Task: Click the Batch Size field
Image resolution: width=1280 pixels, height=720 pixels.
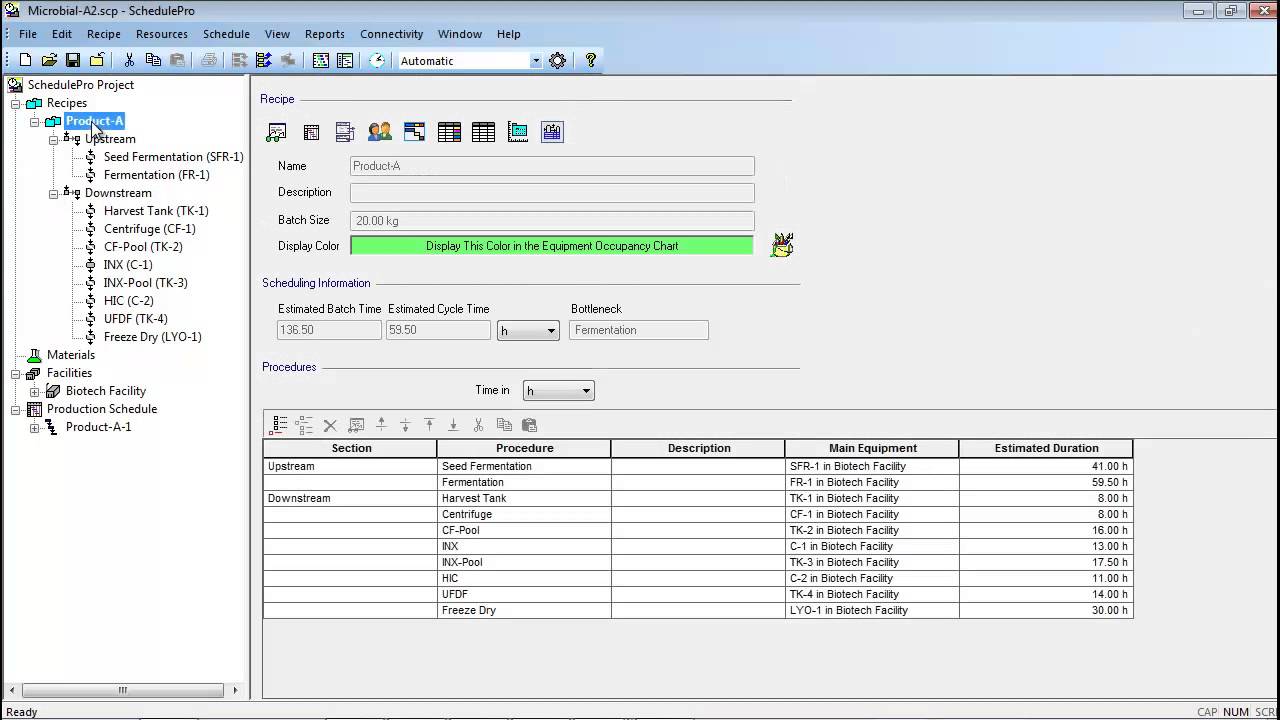Action: click(552, 221)
